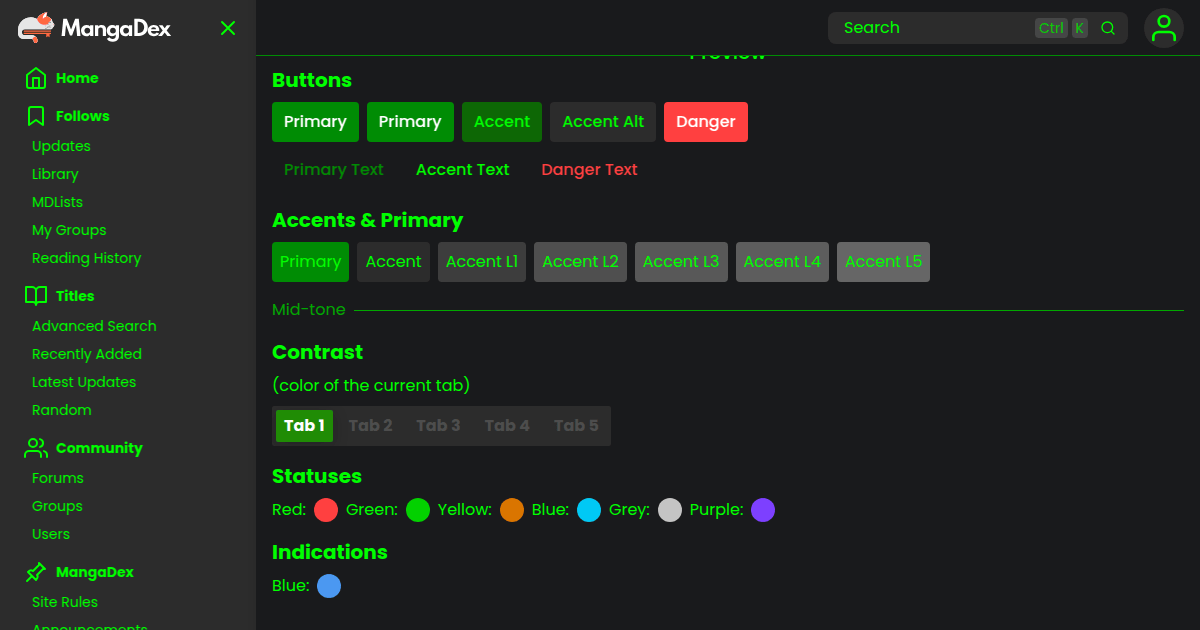Click the Accent L4 chip
Screen dimensions: 1200x630
[782, 262]
